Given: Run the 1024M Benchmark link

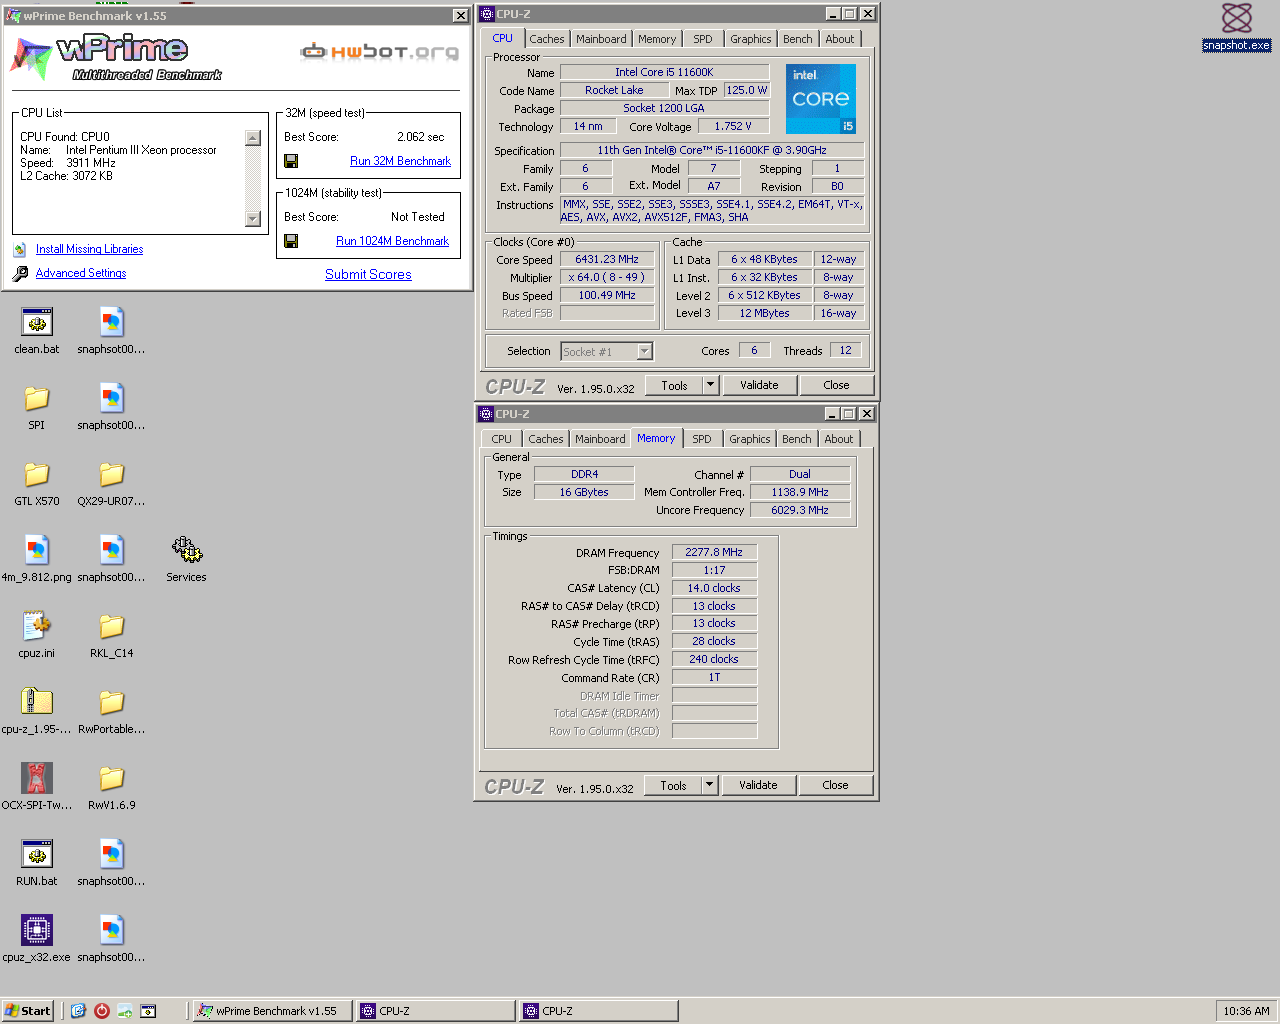Looking at the screenshot, I should (392, 241).
